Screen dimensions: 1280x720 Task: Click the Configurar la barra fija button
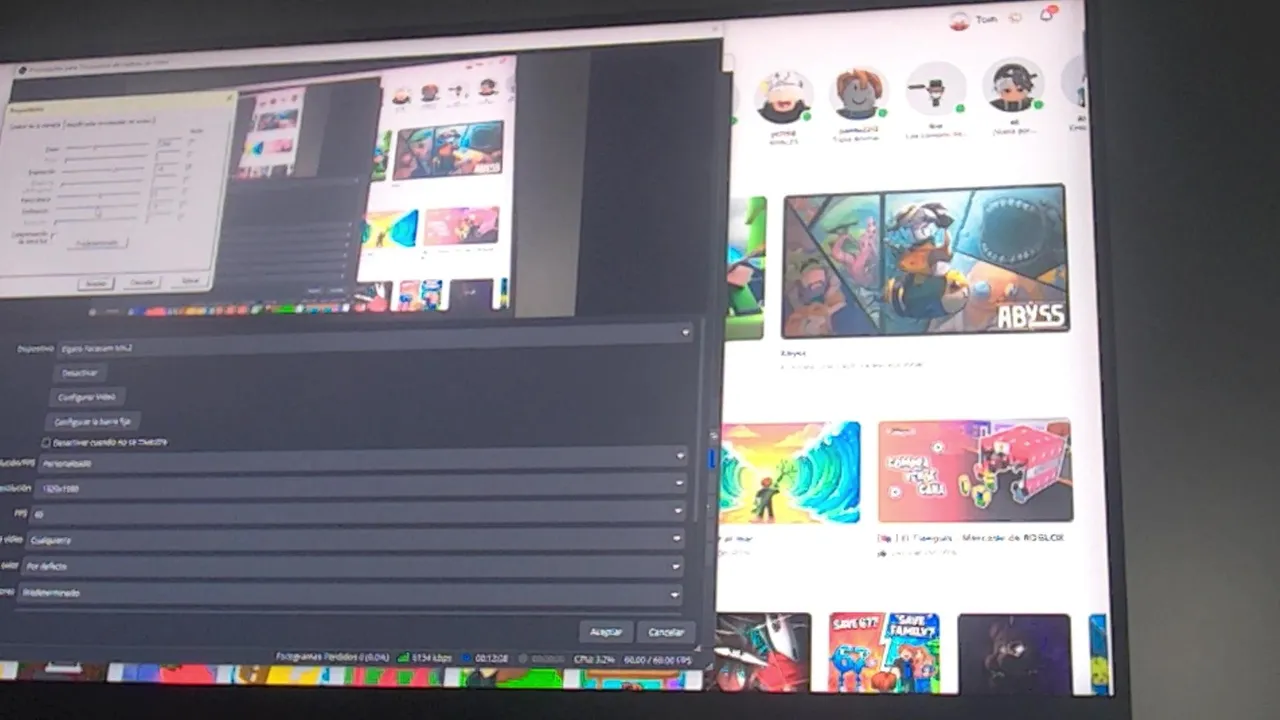[x=93, y=422]
